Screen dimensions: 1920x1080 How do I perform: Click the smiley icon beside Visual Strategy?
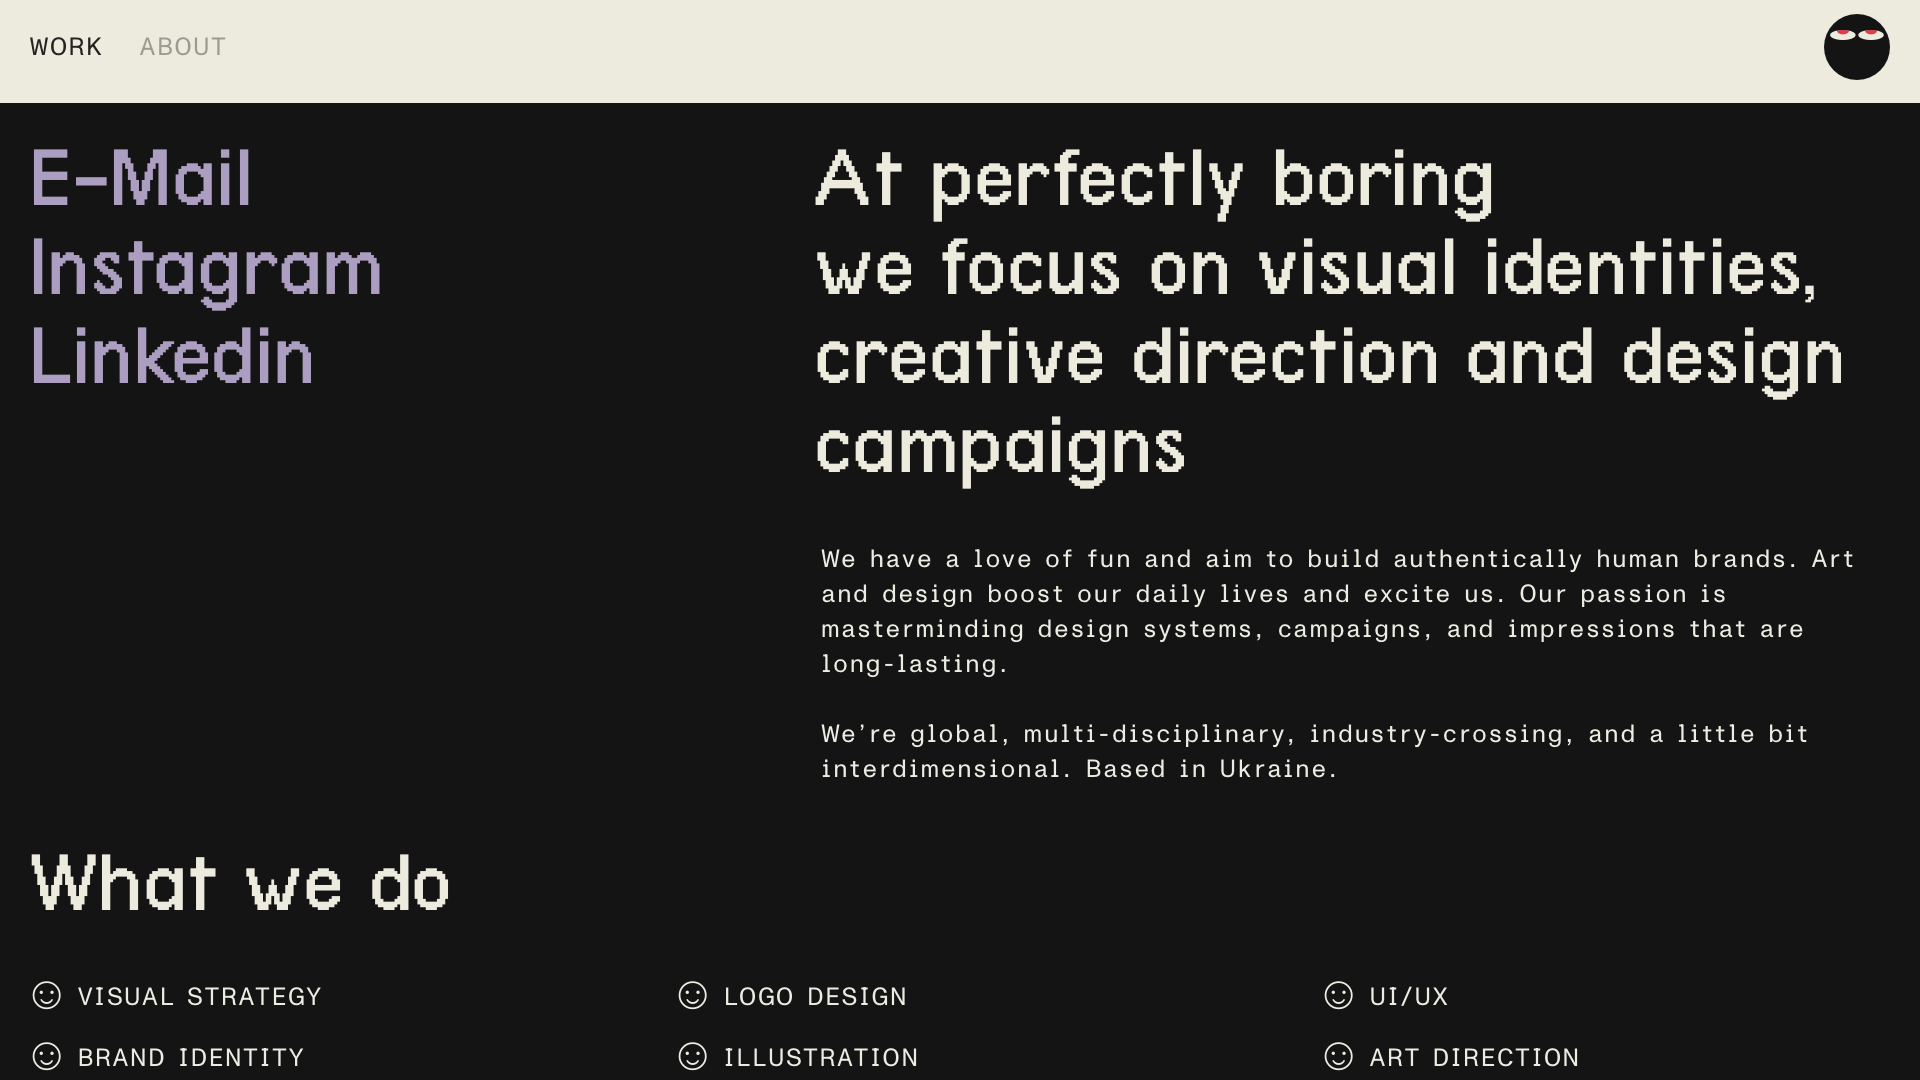47,995
